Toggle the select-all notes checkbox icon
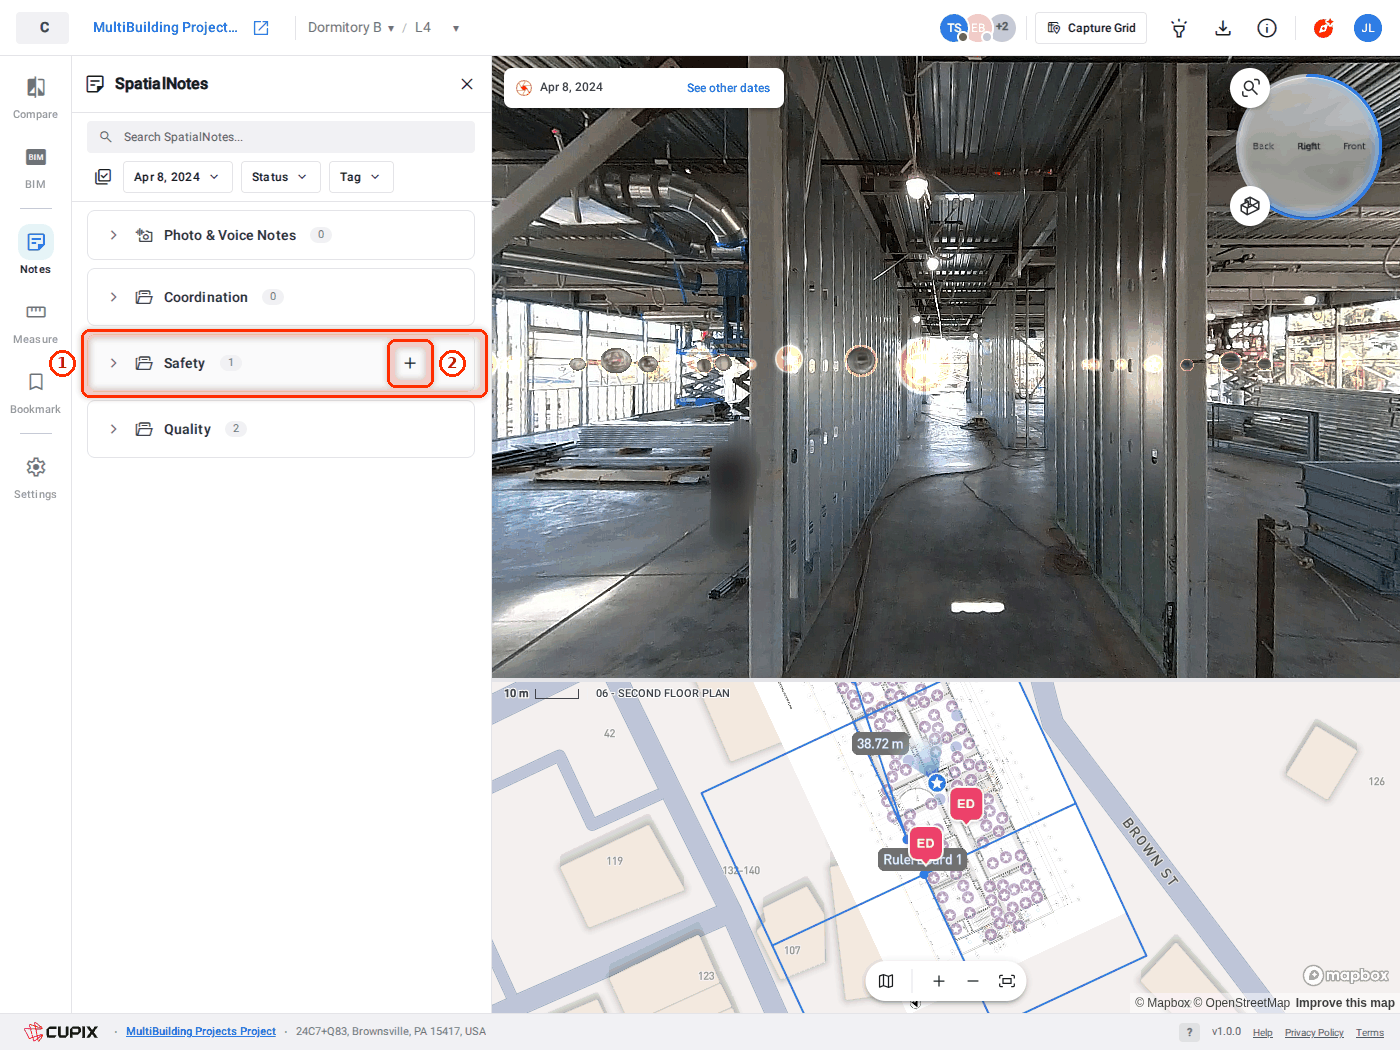The image size is (1400, 1050). click(103, 177)
